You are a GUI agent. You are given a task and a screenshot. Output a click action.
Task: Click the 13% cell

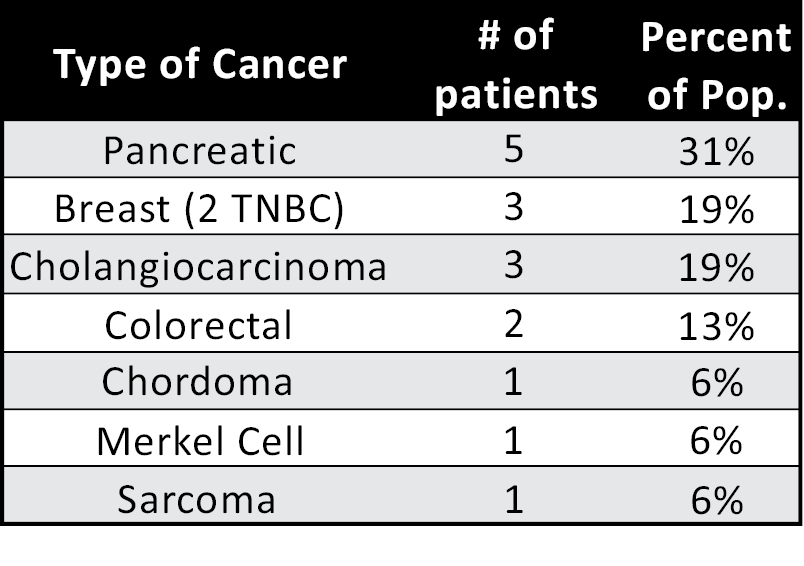point(714,325)
